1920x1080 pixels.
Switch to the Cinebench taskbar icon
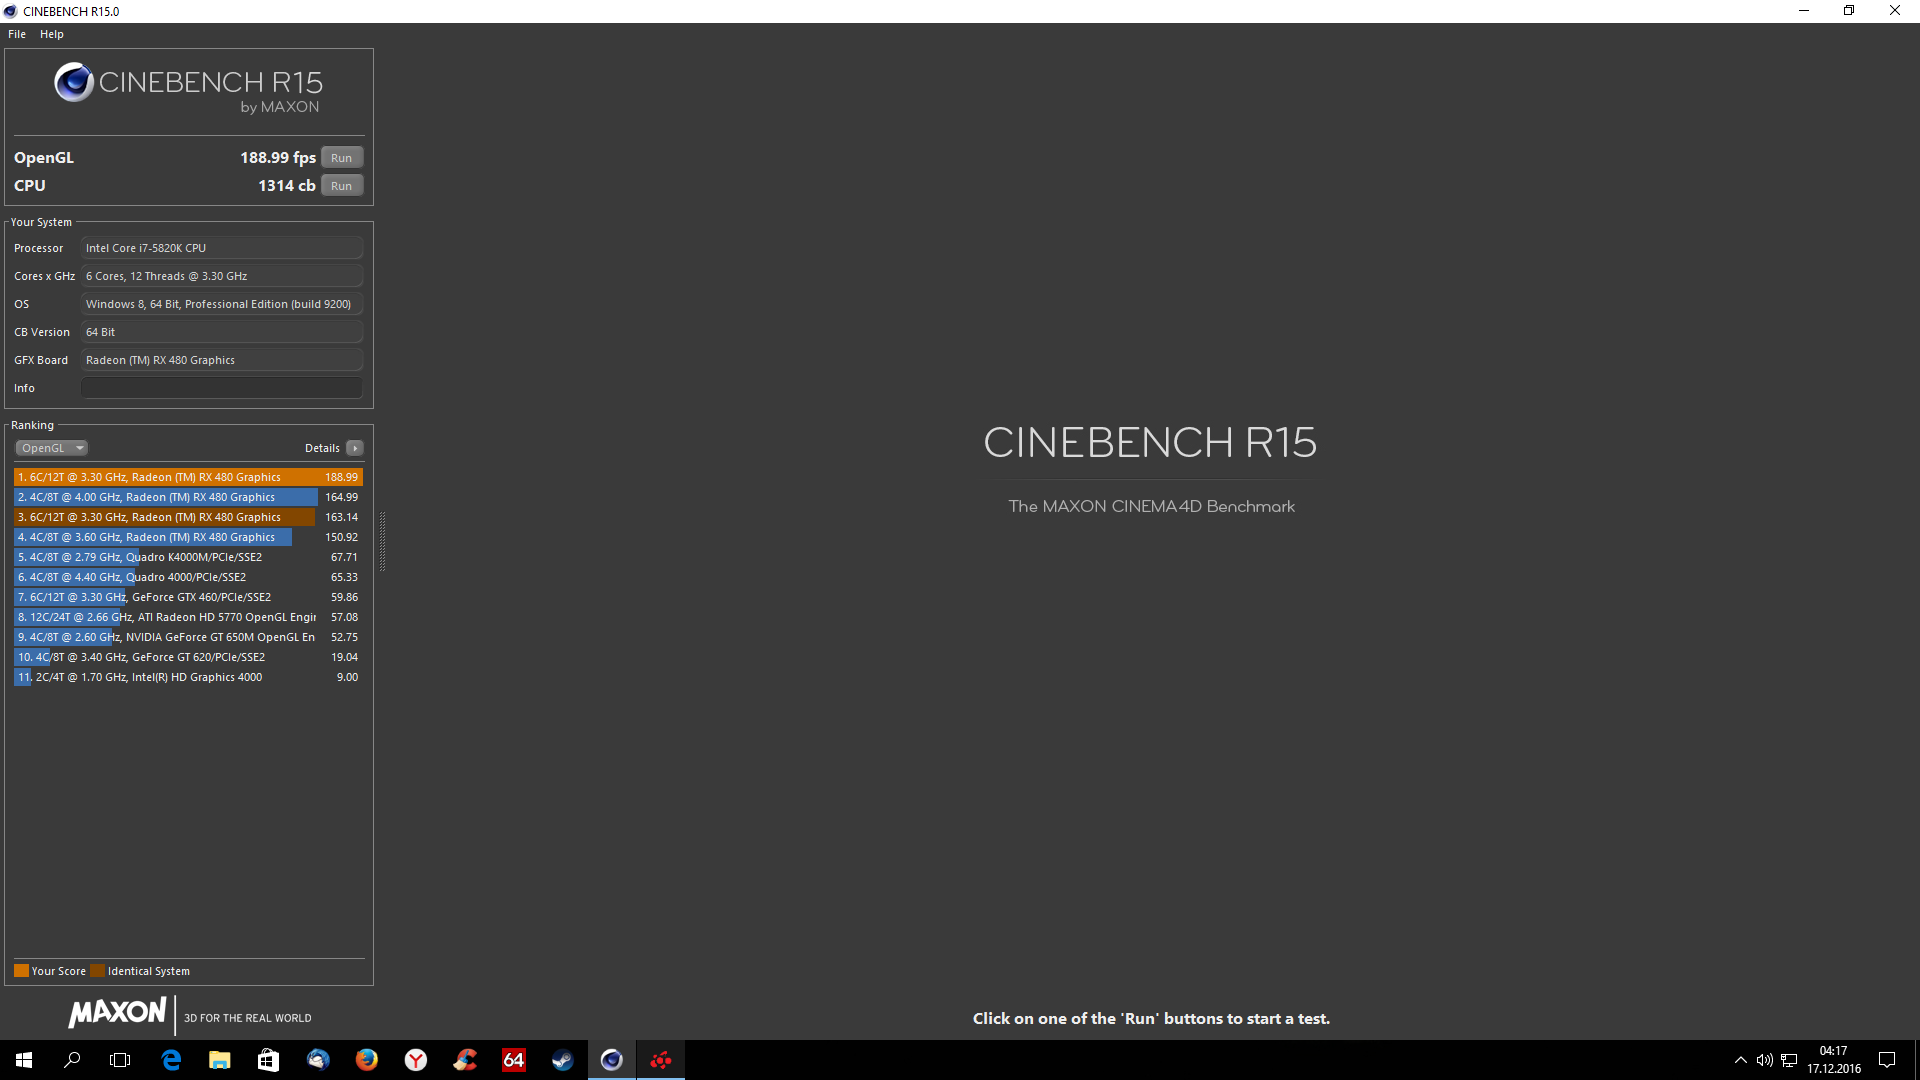click(x=612, y=1060)
